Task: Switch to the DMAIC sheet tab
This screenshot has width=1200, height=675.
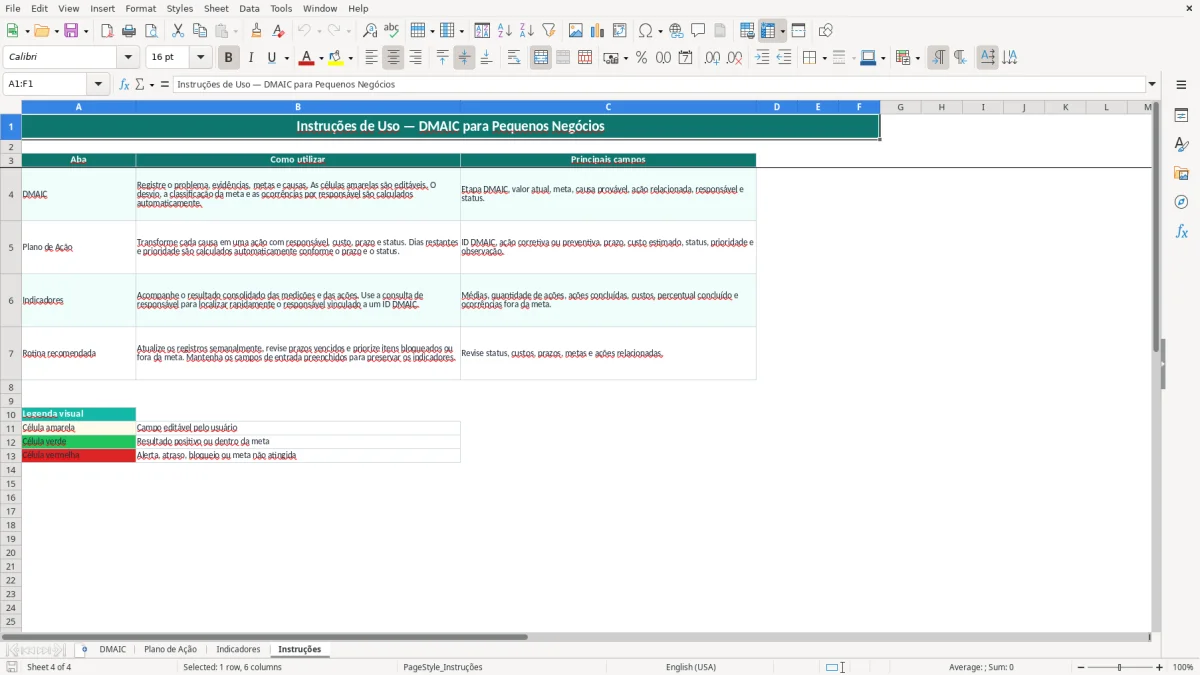Action: 113,649
